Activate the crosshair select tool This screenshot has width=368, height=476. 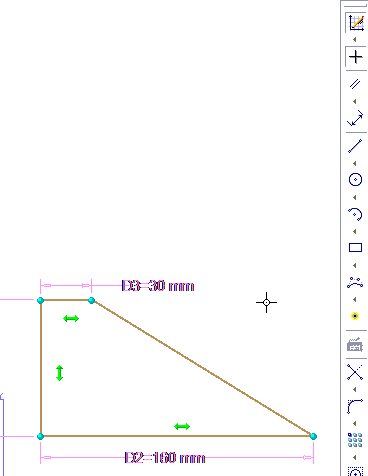tap(356, 57)
